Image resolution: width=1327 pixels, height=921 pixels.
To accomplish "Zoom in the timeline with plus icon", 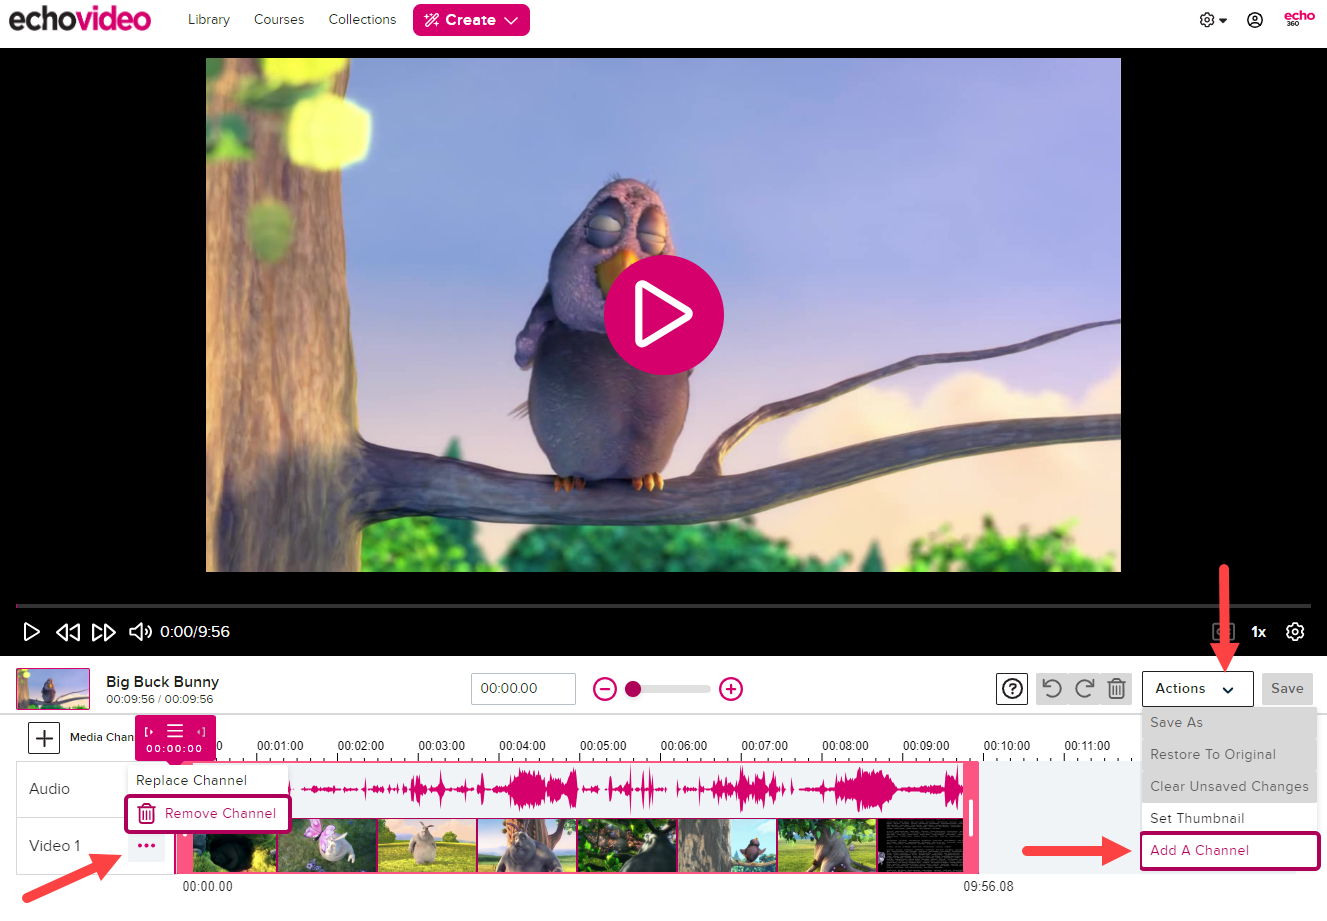I will 731,689.
